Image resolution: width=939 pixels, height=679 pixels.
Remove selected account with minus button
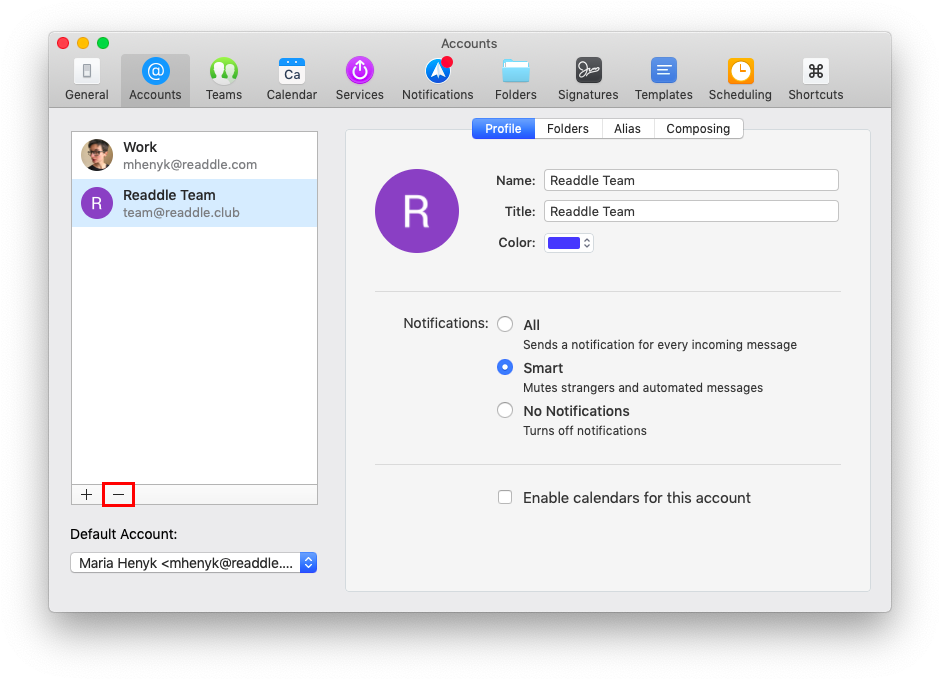(x=119, y=495)
